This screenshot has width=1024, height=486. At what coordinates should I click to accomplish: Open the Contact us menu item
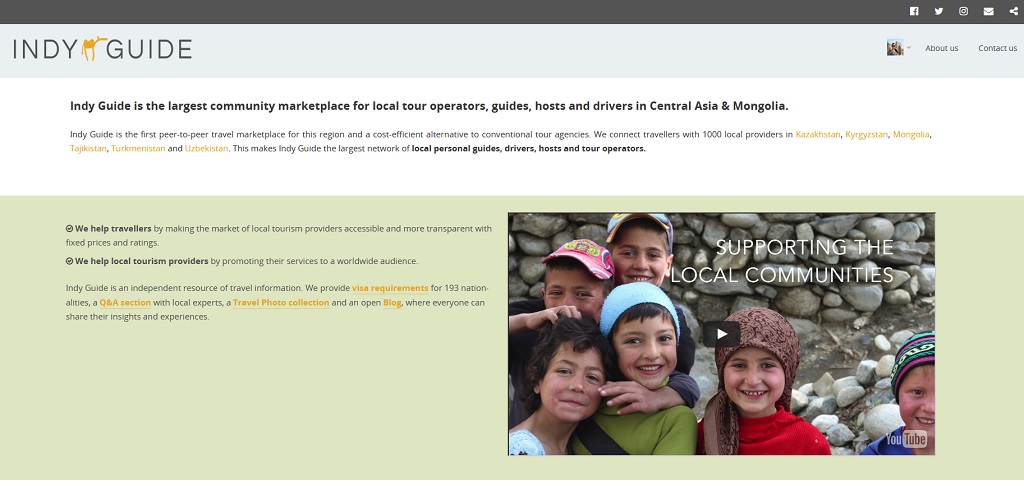tap(997, 48)
